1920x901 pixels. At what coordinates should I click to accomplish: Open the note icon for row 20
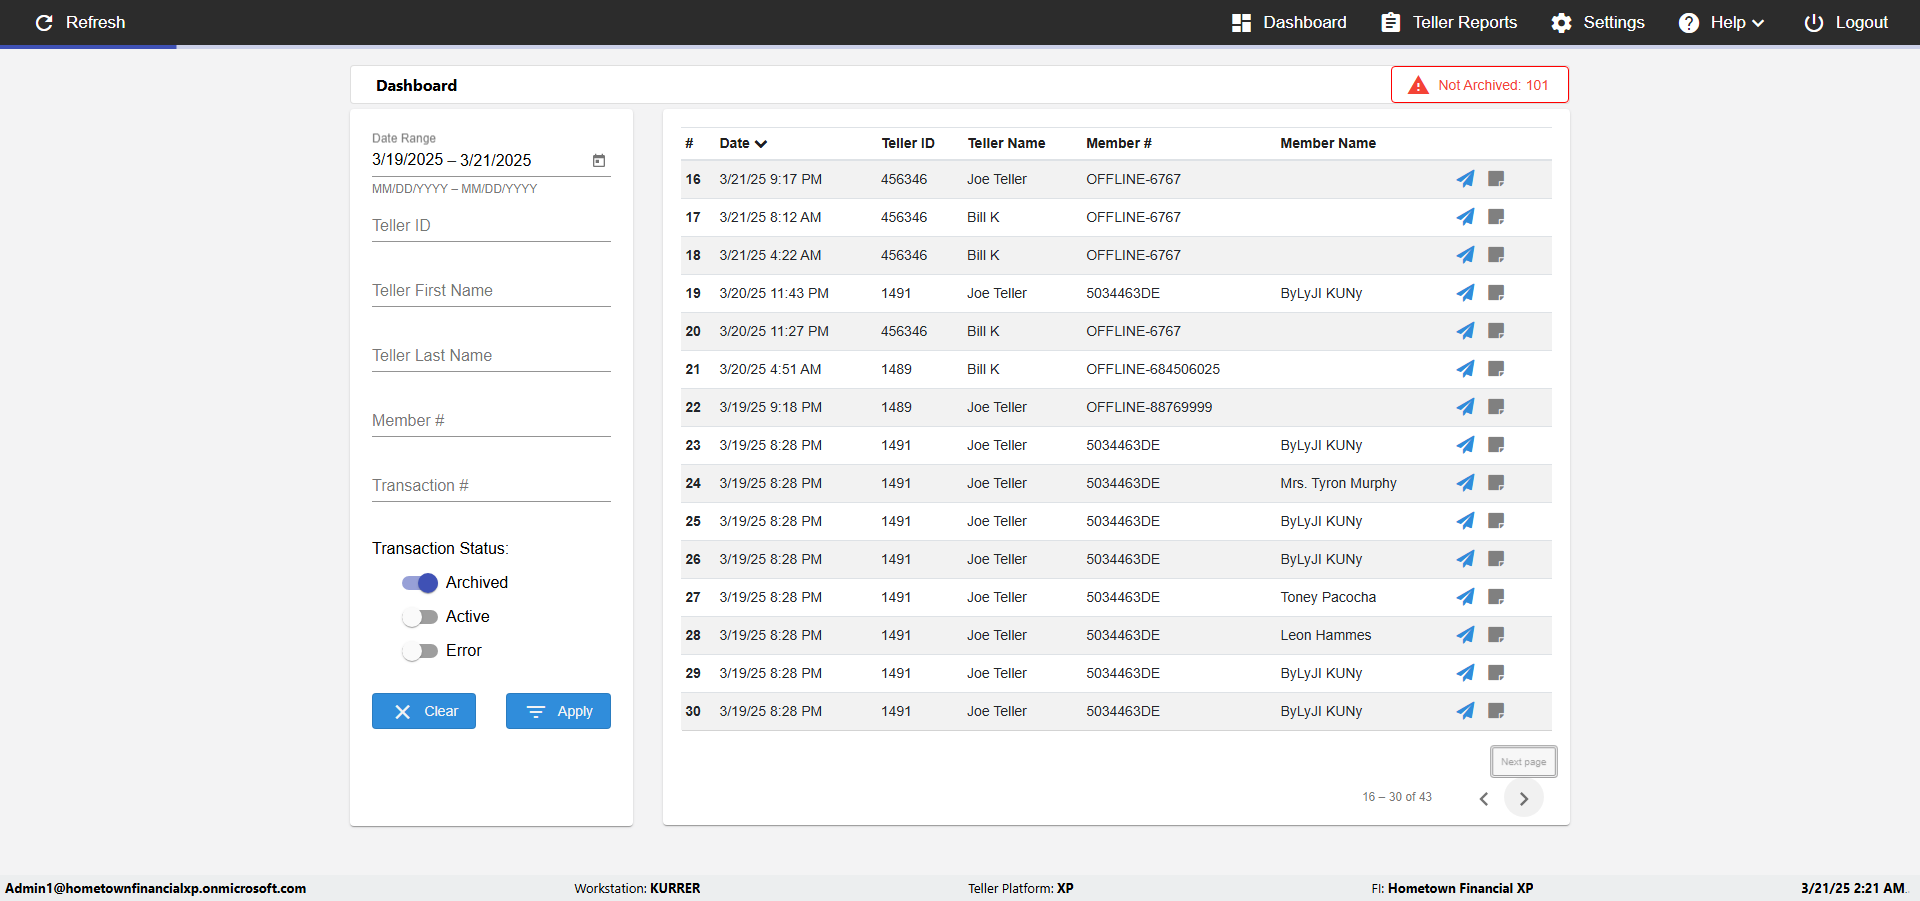[x=1496, y=331]
